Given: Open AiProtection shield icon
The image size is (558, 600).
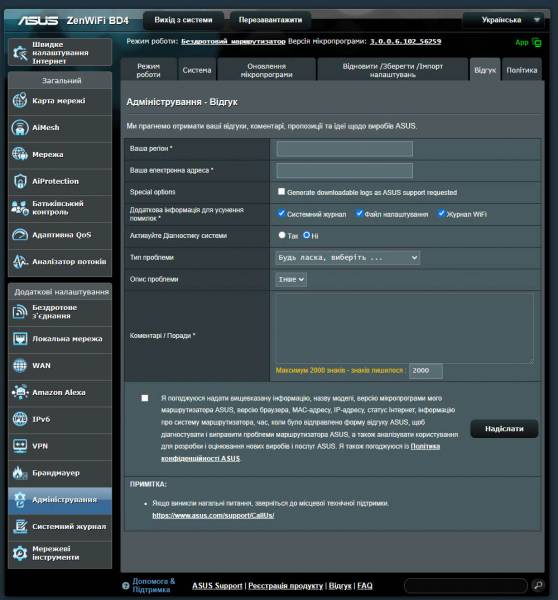Looking at the screenshot, I should pyautogui.click(x=20, y=181).
